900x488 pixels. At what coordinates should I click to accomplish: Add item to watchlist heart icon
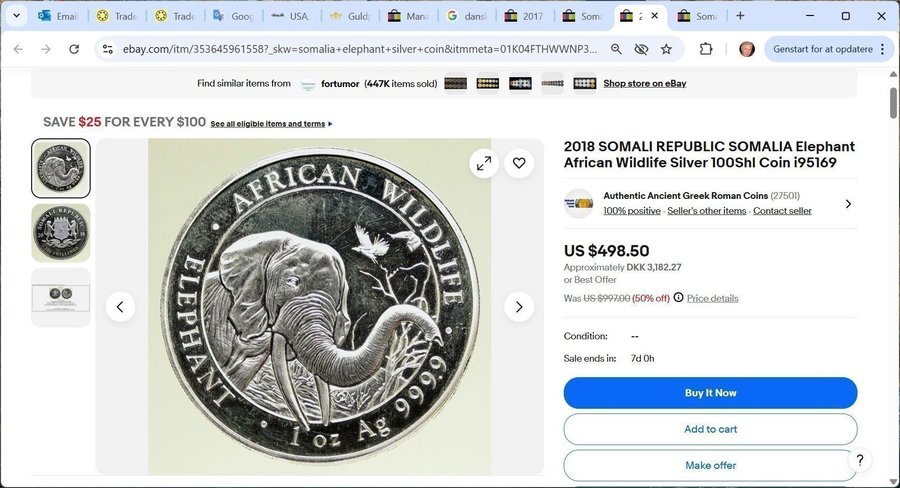tap(519, 163)
